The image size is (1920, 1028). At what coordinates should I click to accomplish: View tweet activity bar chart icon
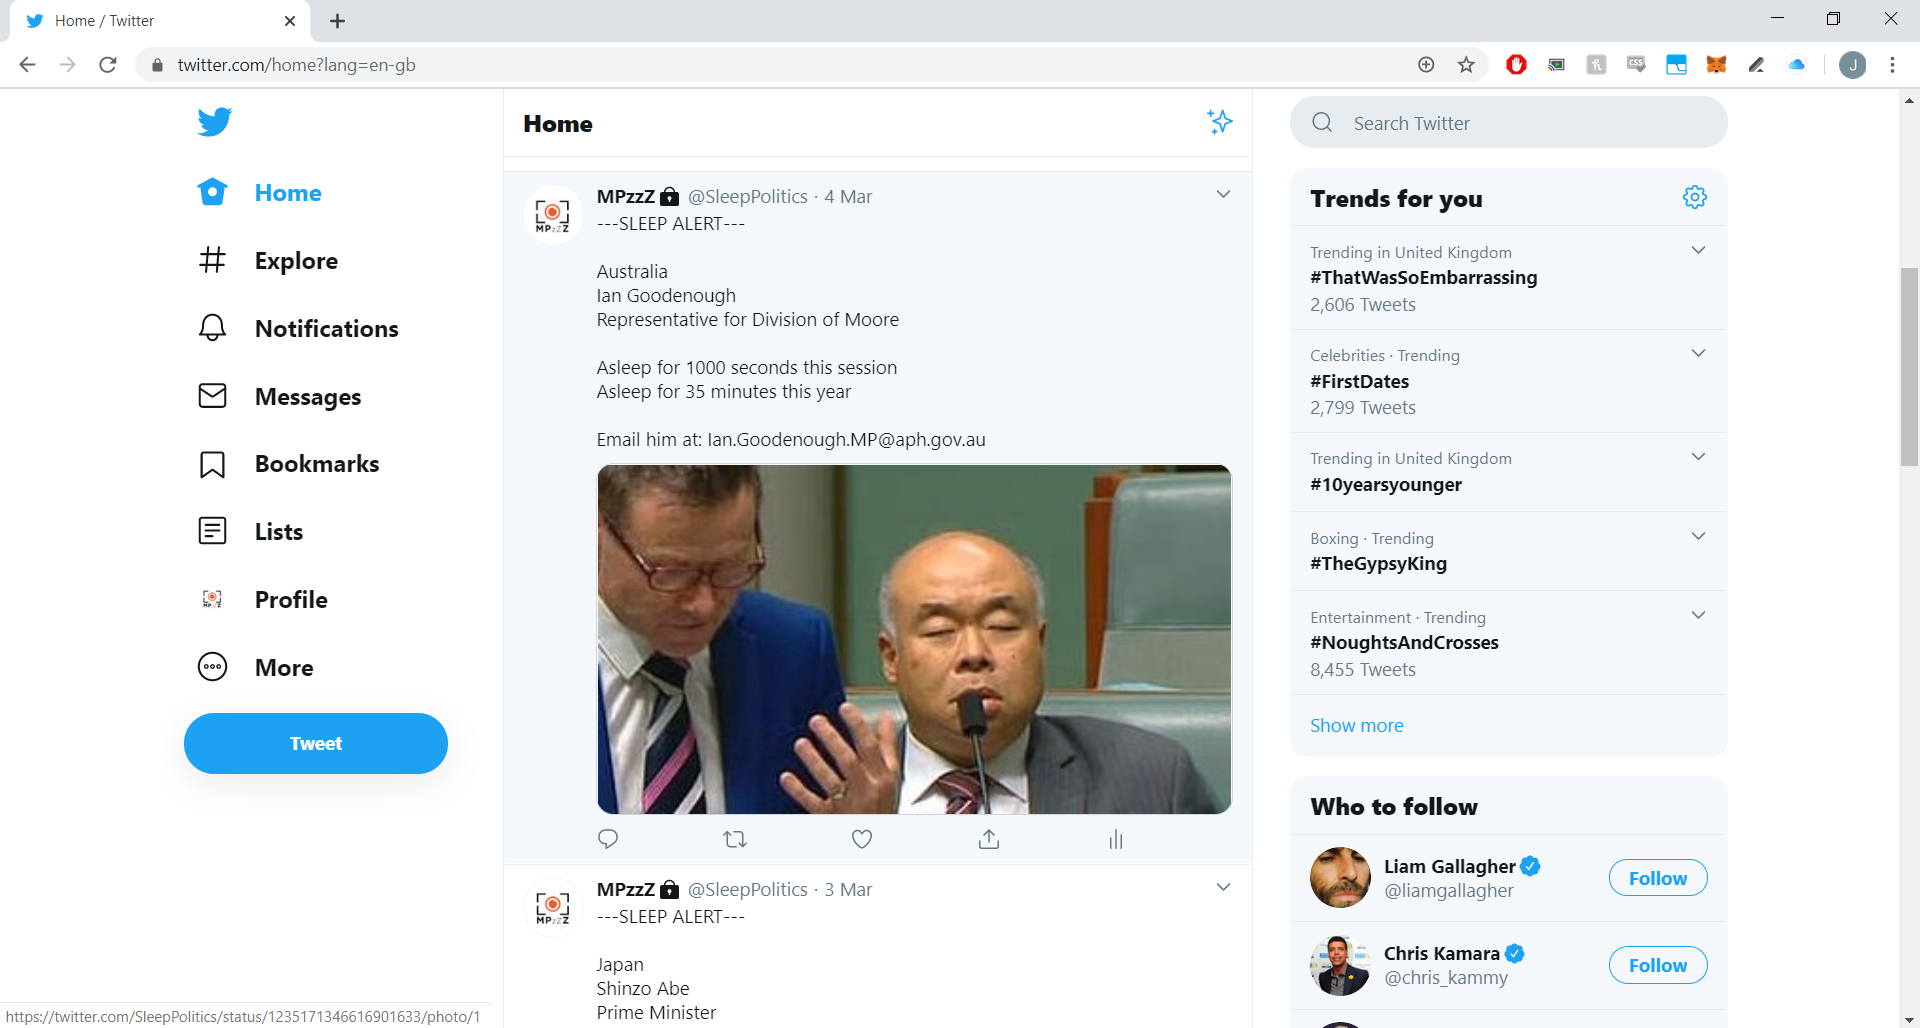click(x=1116, y=840)
